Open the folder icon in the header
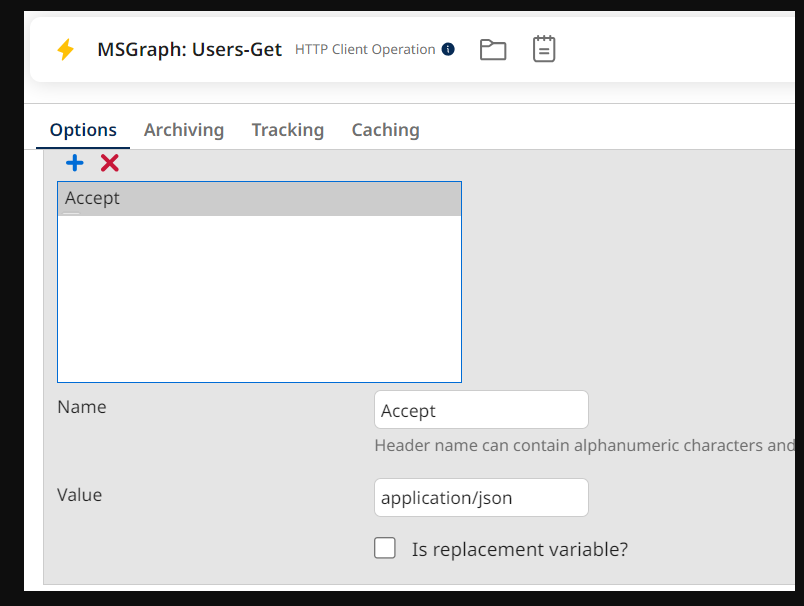This screenshot has height=606, width=804. 492,49
